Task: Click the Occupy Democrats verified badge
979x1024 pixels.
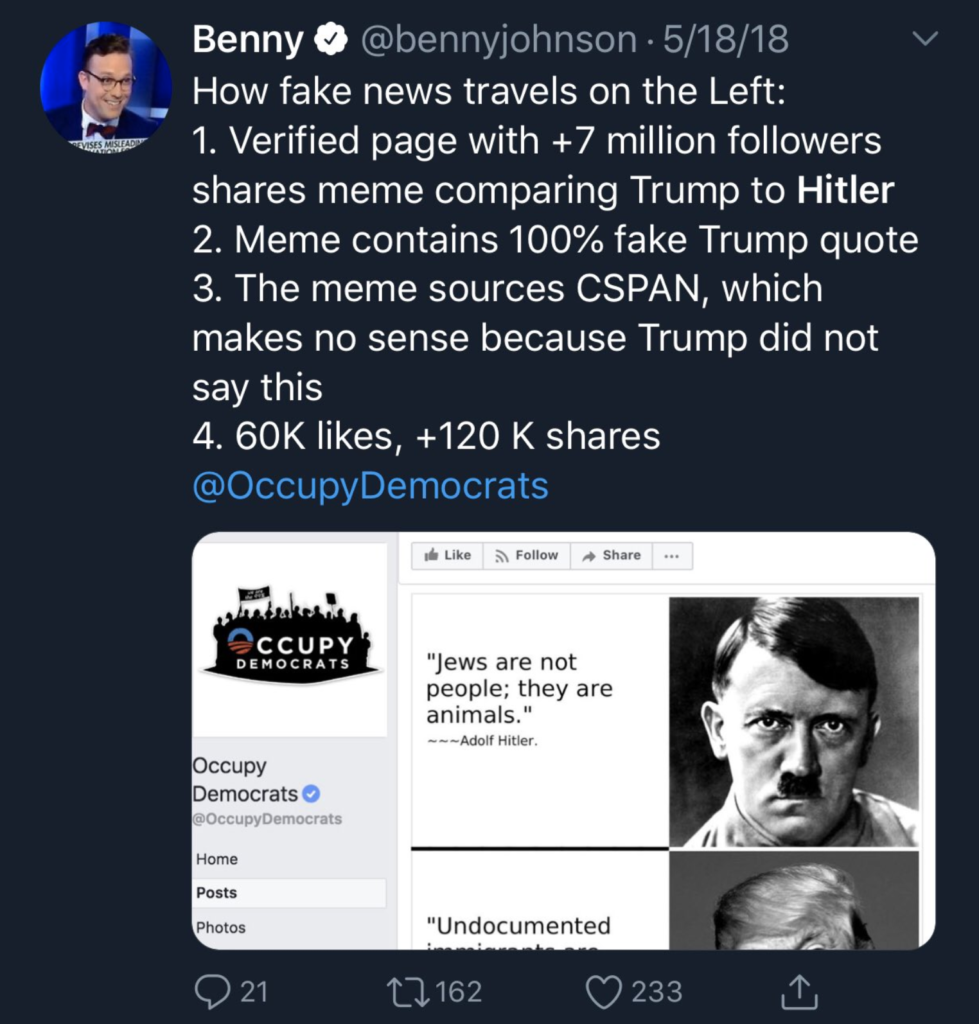Action: [x=311, y=792]
